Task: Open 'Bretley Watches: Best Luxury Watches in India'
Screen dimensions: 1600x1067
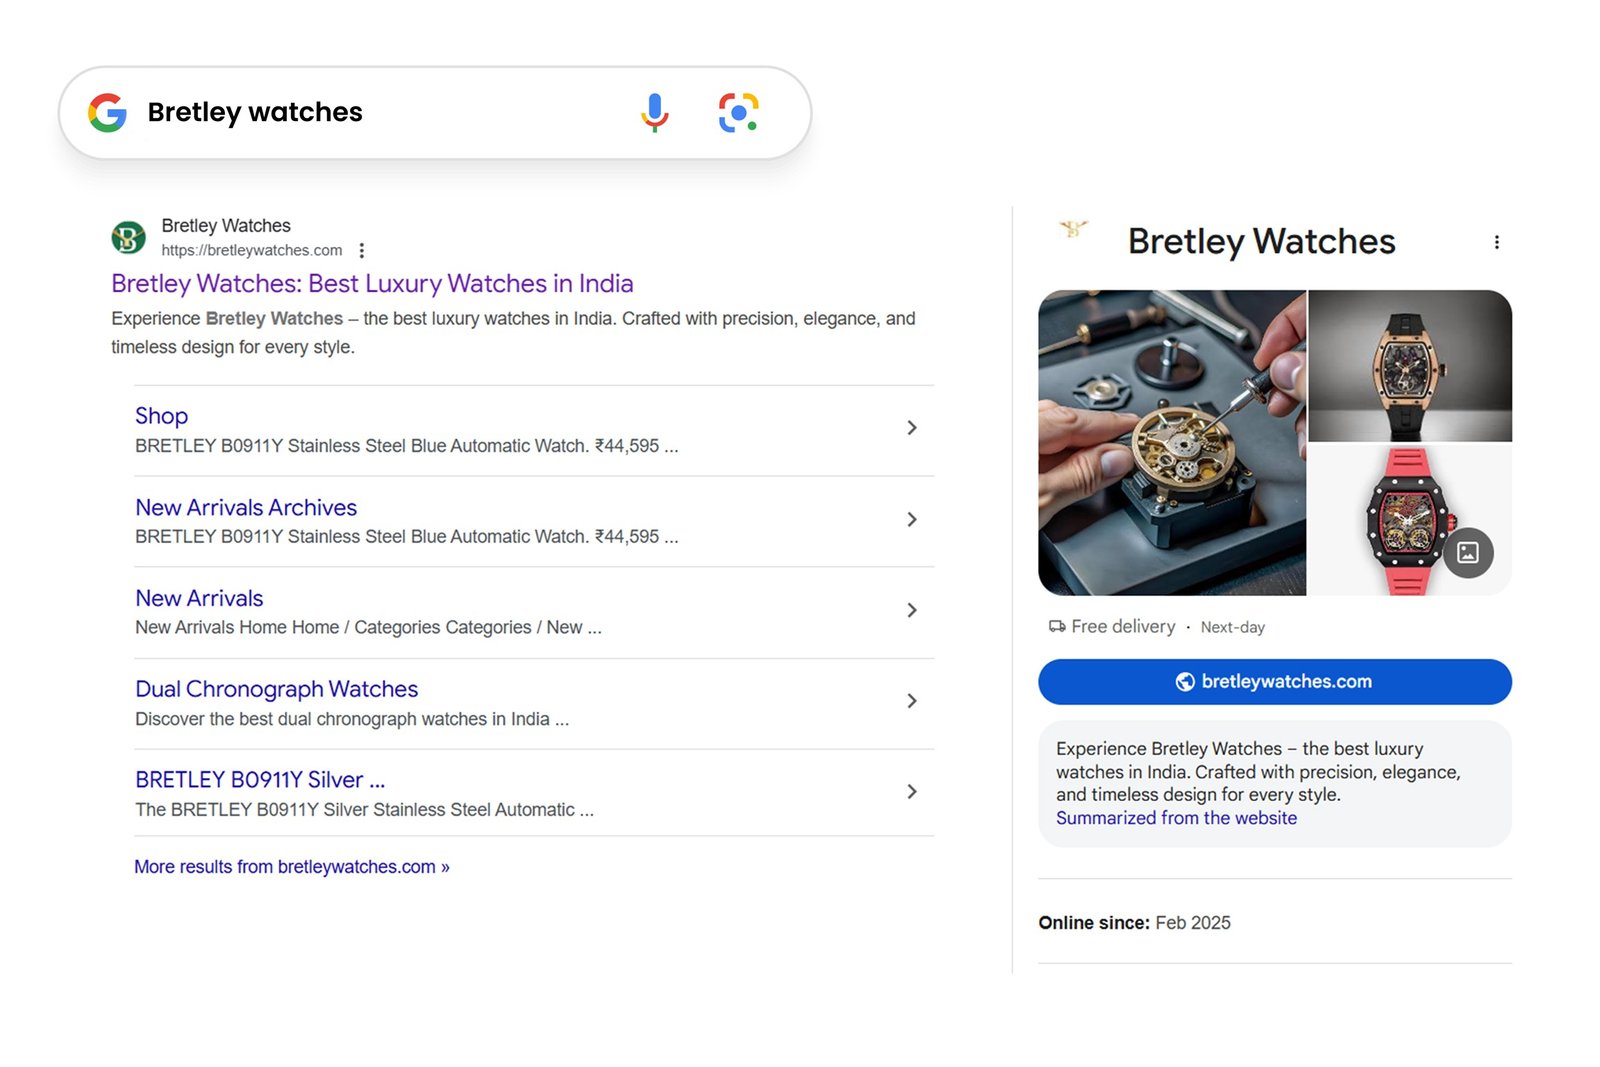Action: (372, 284)
